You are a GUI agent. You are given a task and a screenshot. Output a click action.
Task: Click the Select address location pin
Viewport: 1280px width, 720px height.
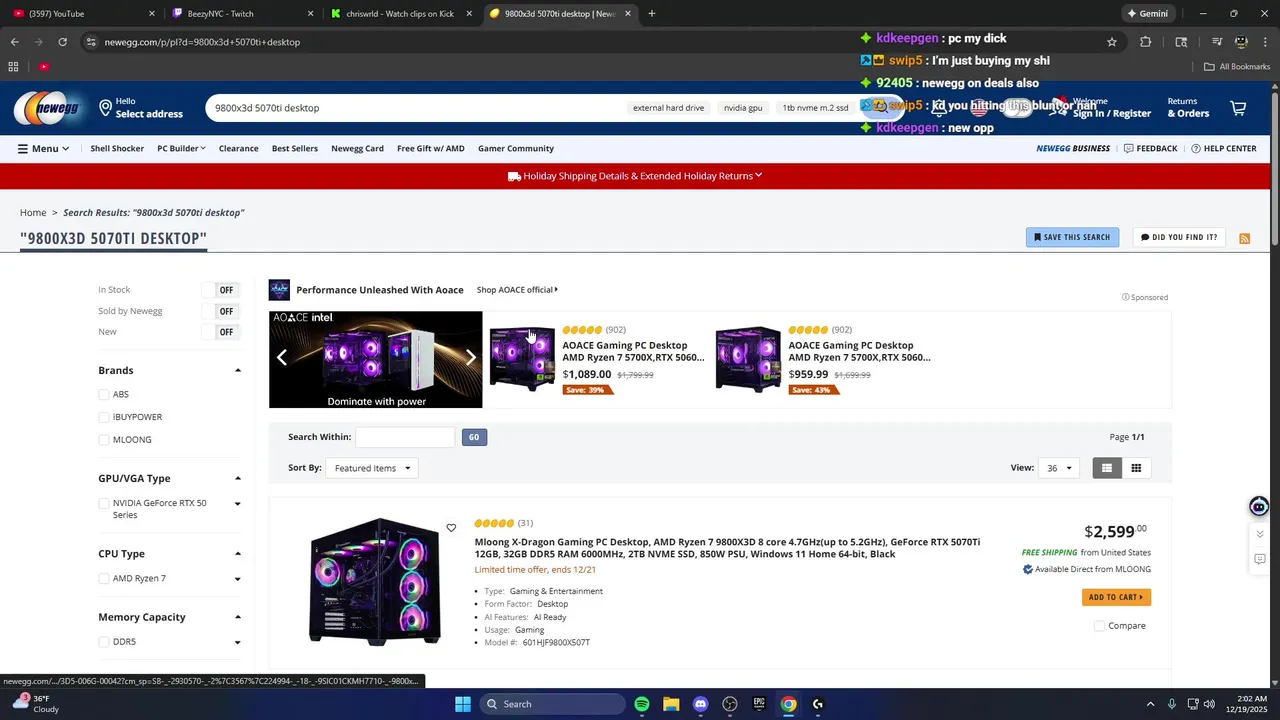(x=105, y=108)
